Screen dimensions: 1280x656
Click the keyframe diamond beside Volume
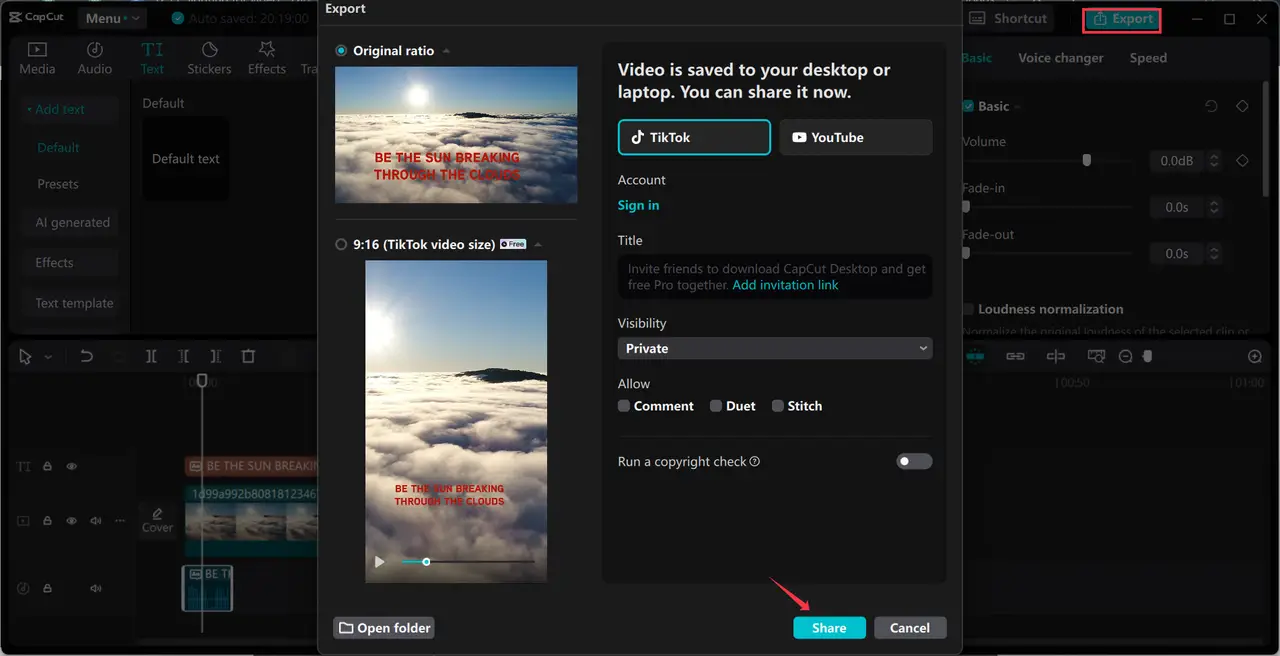[x=1242, y=160]
